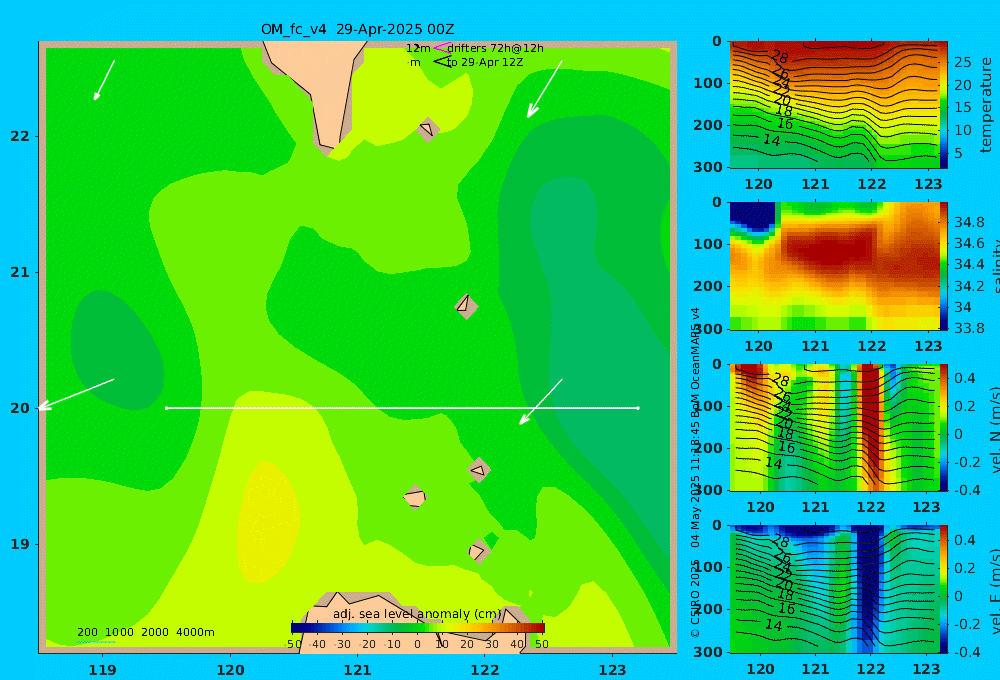This screenshot has height=680, width=1000.
Task: Click the CSIRO BoM OceanMAPS v4 credit text
Action: point(695,472)
